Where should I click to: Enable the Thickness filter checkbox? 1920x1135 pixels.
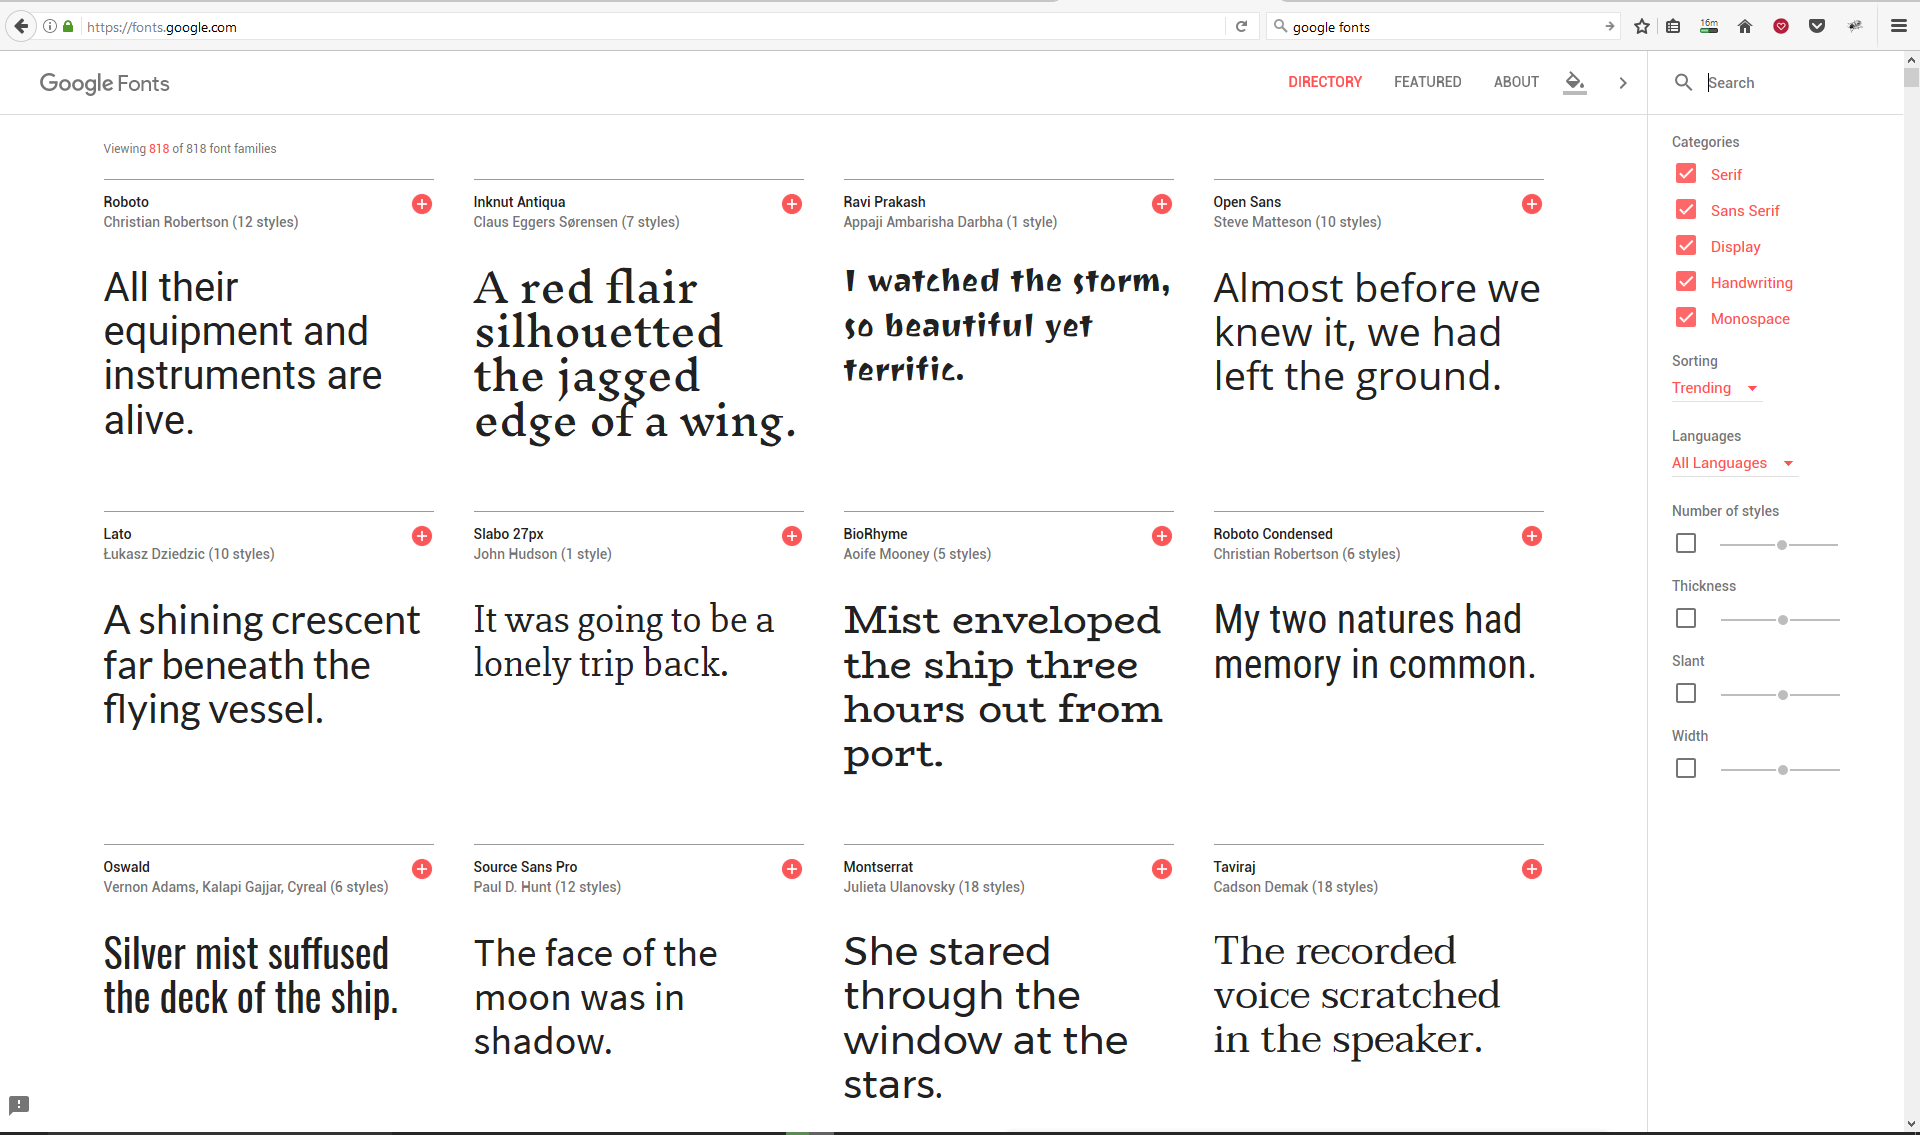click(1686, 618)
